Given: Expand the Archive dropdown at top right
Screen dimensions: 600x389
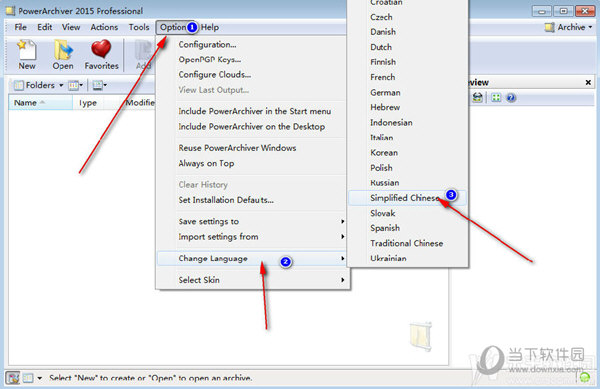Looking at the screenshot, I should 569,27.
